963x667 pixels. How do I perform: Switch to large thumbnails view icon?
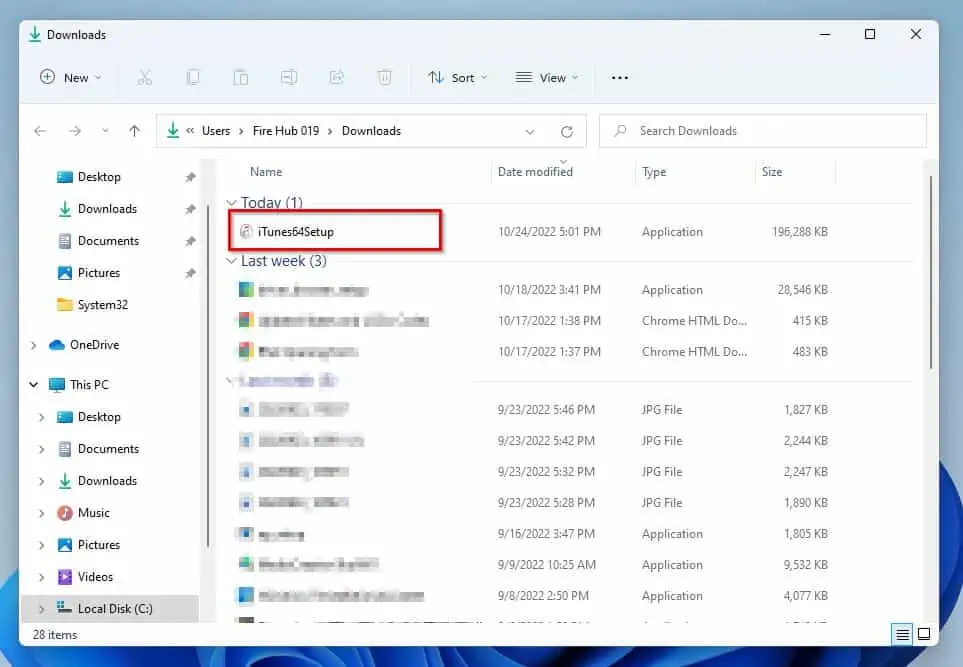[924, 634]
